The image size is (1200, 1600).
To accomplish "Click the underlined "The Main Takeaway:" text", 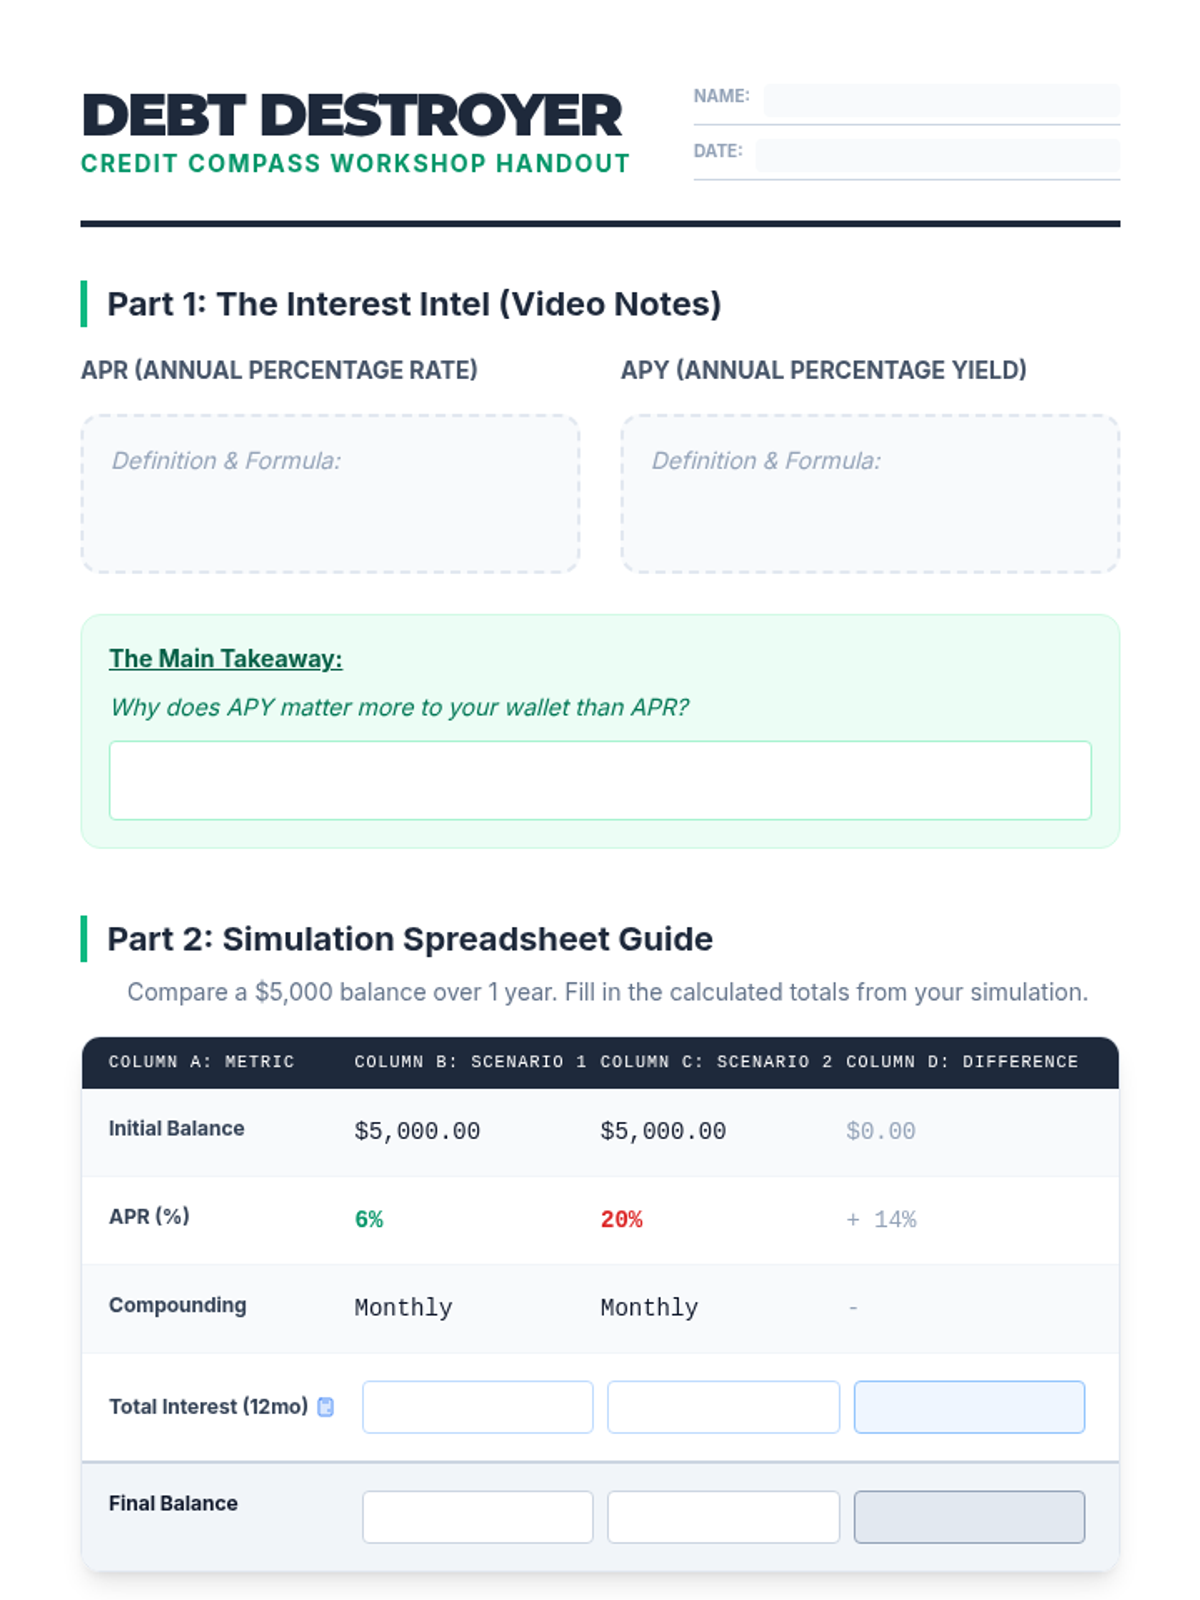I will 225,659.
